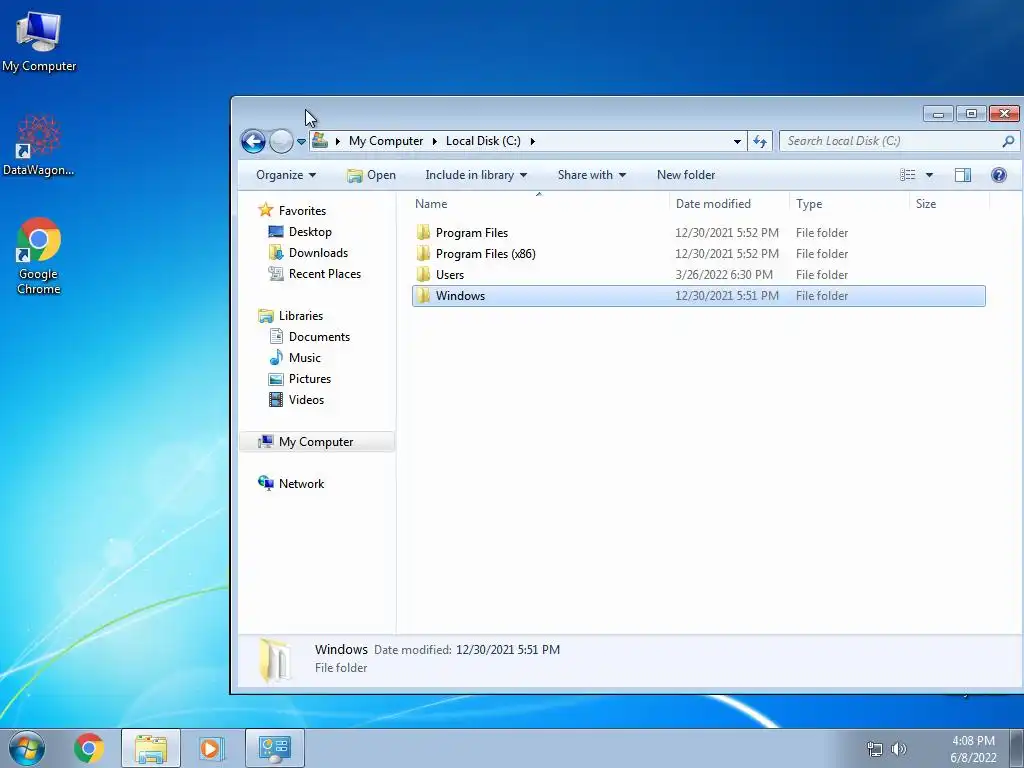Select Libraries in navigation pane
This screenshot has height=768, width=1024.
(300, 315)
